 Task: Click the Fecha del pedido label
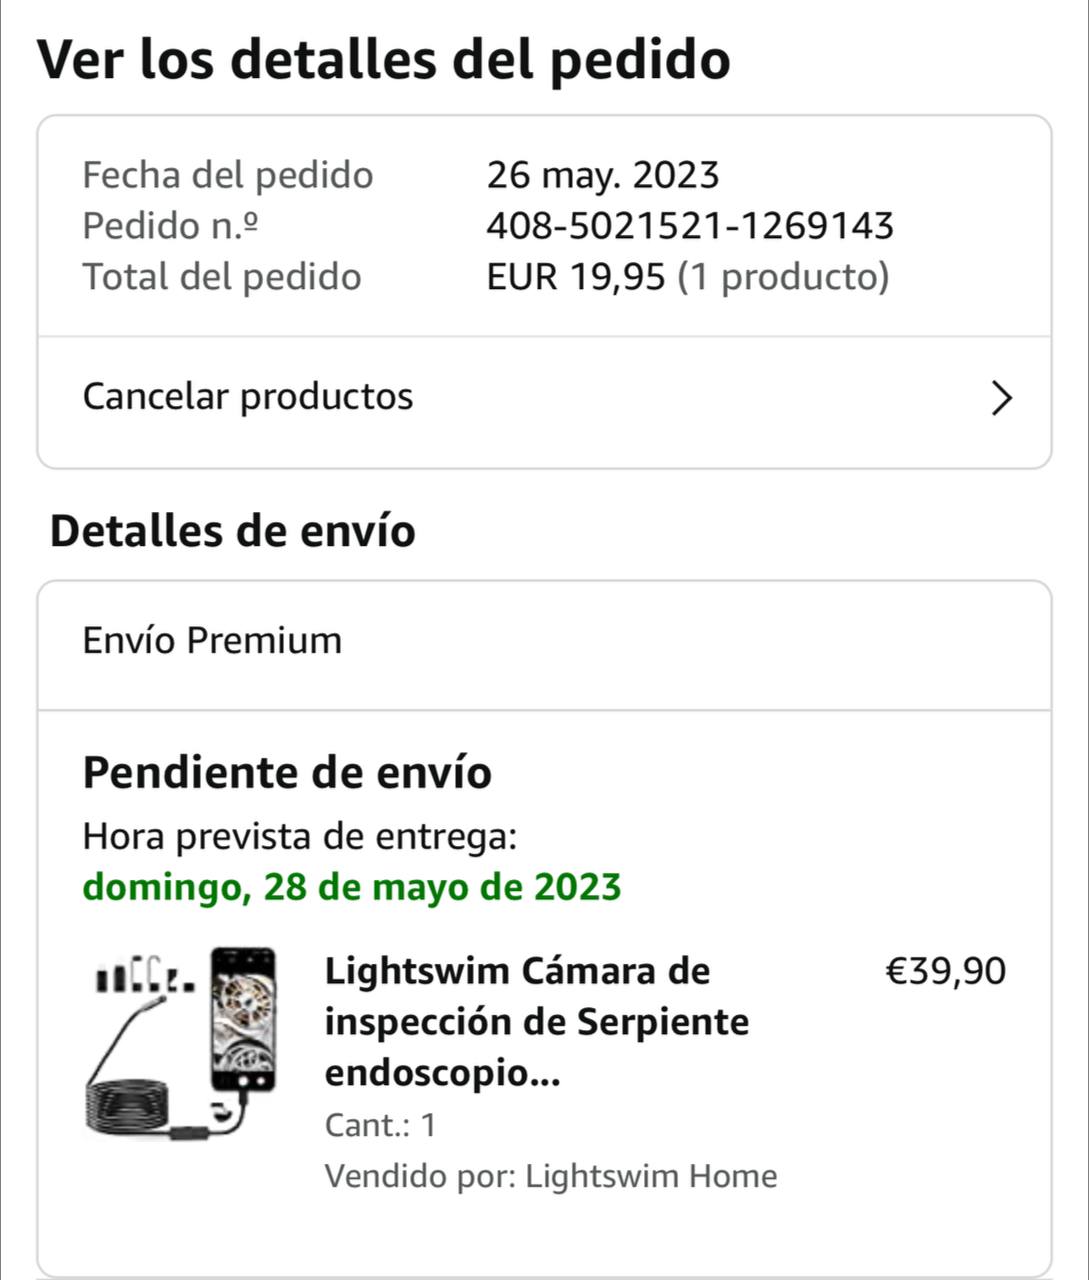[227, 175]
